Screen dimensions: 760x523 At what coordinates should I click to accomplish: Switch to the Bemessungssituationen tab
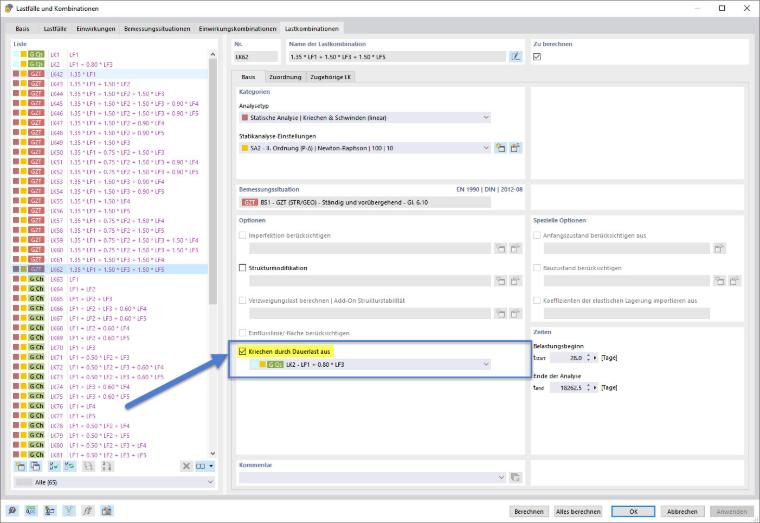pos(157,29)
